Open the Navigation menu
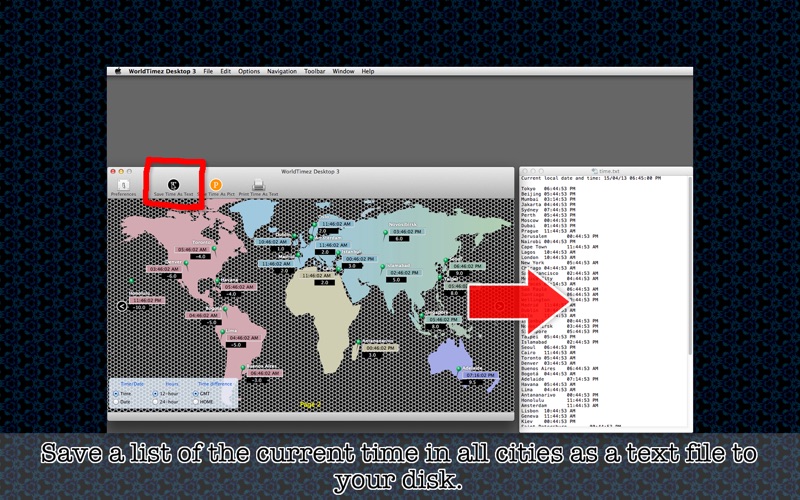The height and width of the screenshot is (500, 800). point(282,71)
